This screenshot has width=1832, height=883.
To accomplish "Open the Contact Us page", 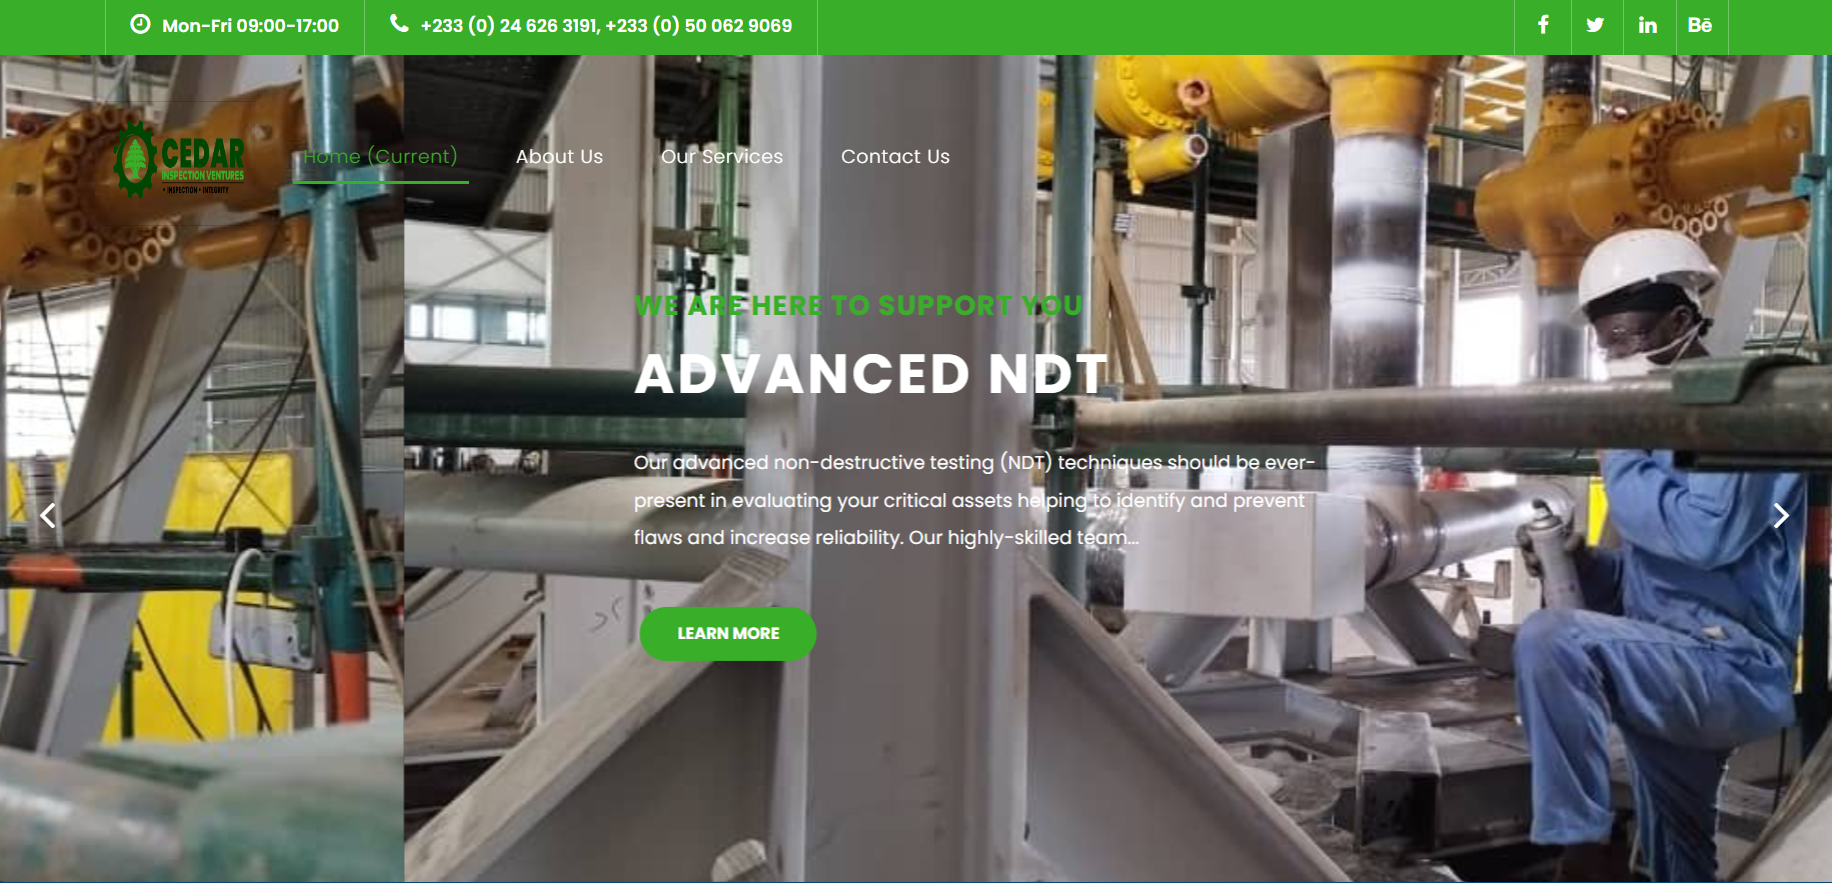I will click(x=895, y=157).
